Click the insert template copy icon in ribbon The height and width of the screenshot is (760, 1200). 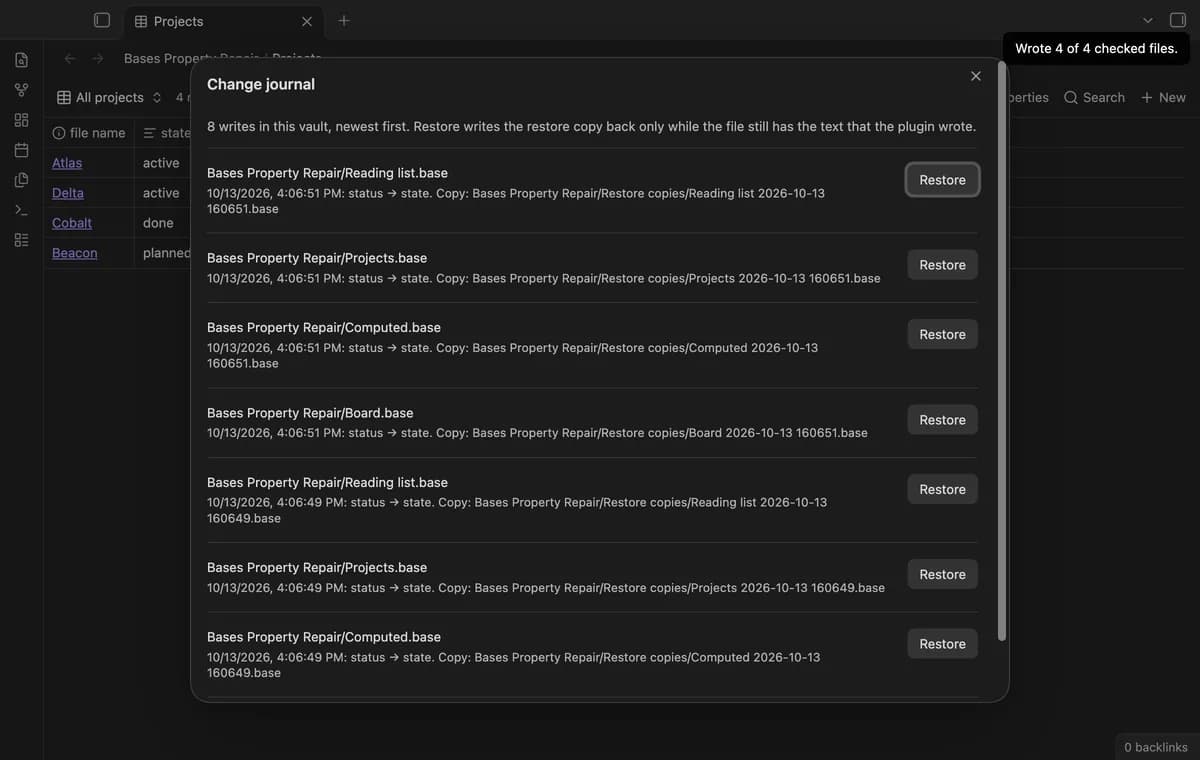[x=21, y=180]
